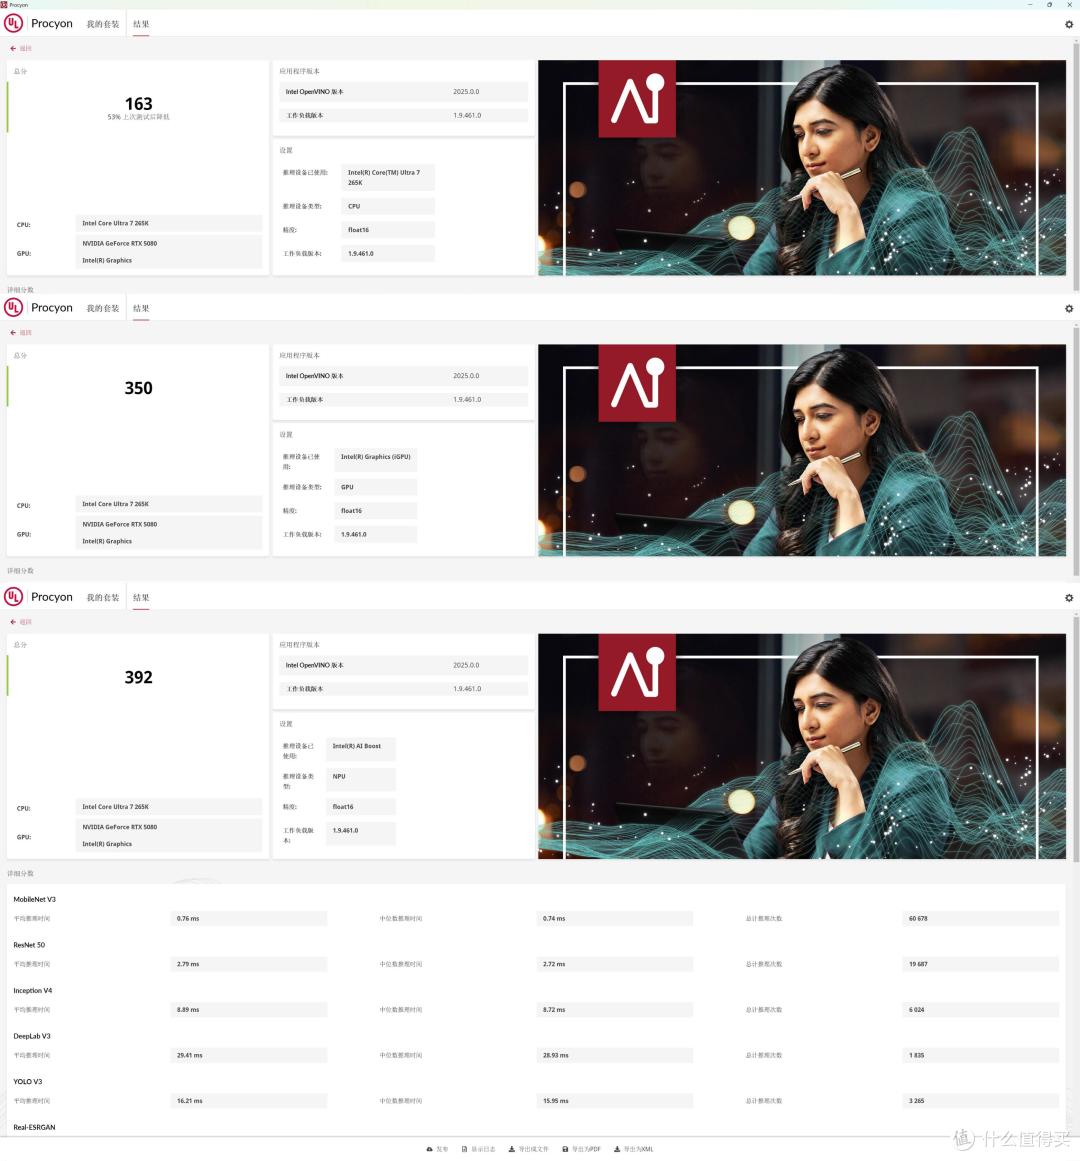Click DeepLab V3 average time '29.41 ms'
The width and height of the screenshot is (1080, 1161).
tap(249, 1056)
